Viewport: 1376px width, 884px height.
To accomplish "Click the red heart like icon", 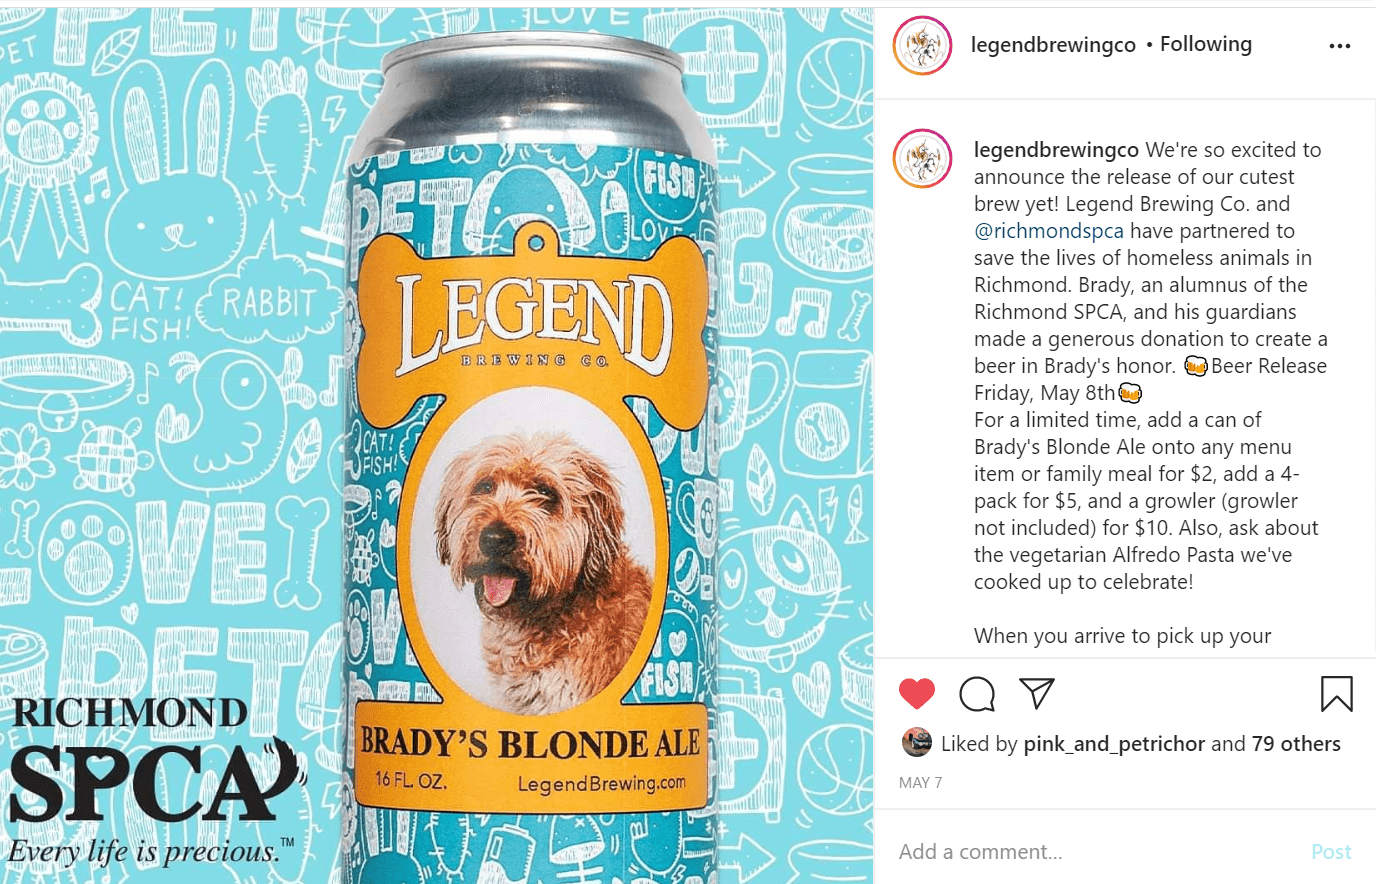I will pos(916,693).
